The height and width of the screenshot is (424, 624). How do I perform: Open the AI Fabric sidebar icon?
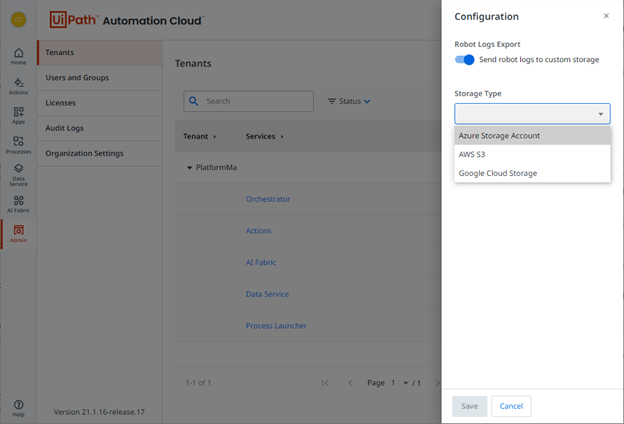(x=18, y=204)
